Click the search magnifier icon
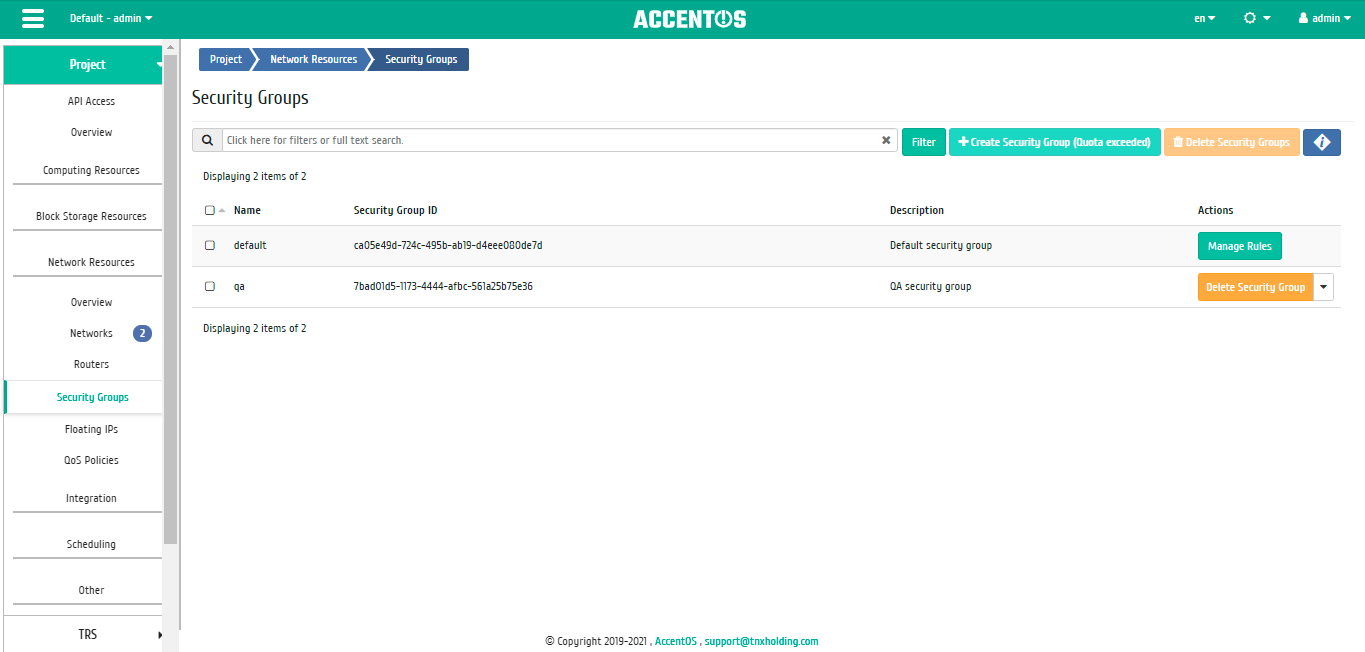The height and width of the screenshot is (652, 1365). click(207, 140)
